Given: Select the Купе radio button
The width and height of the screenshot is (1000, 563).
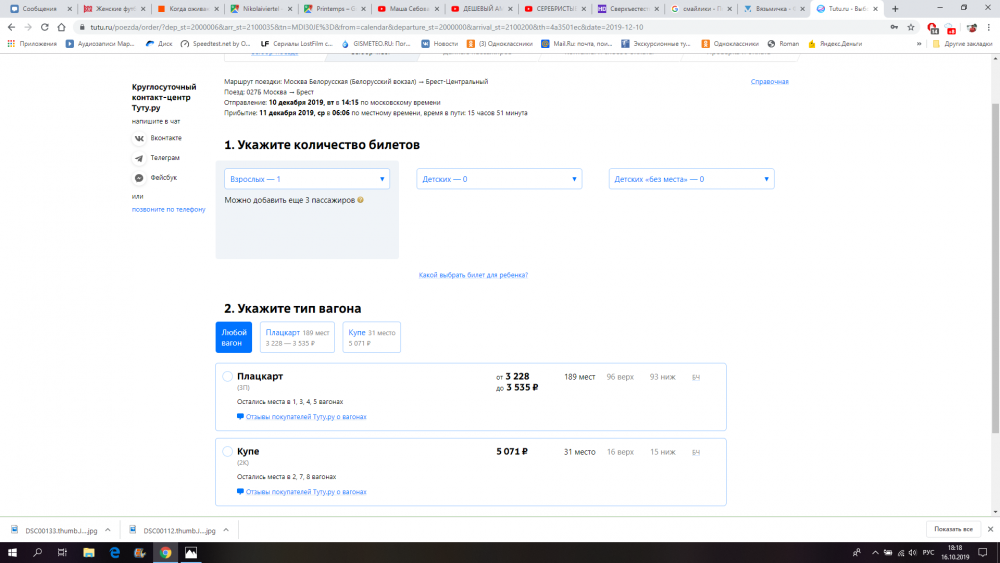Looking at the screenshot, I should pos(228,452).
